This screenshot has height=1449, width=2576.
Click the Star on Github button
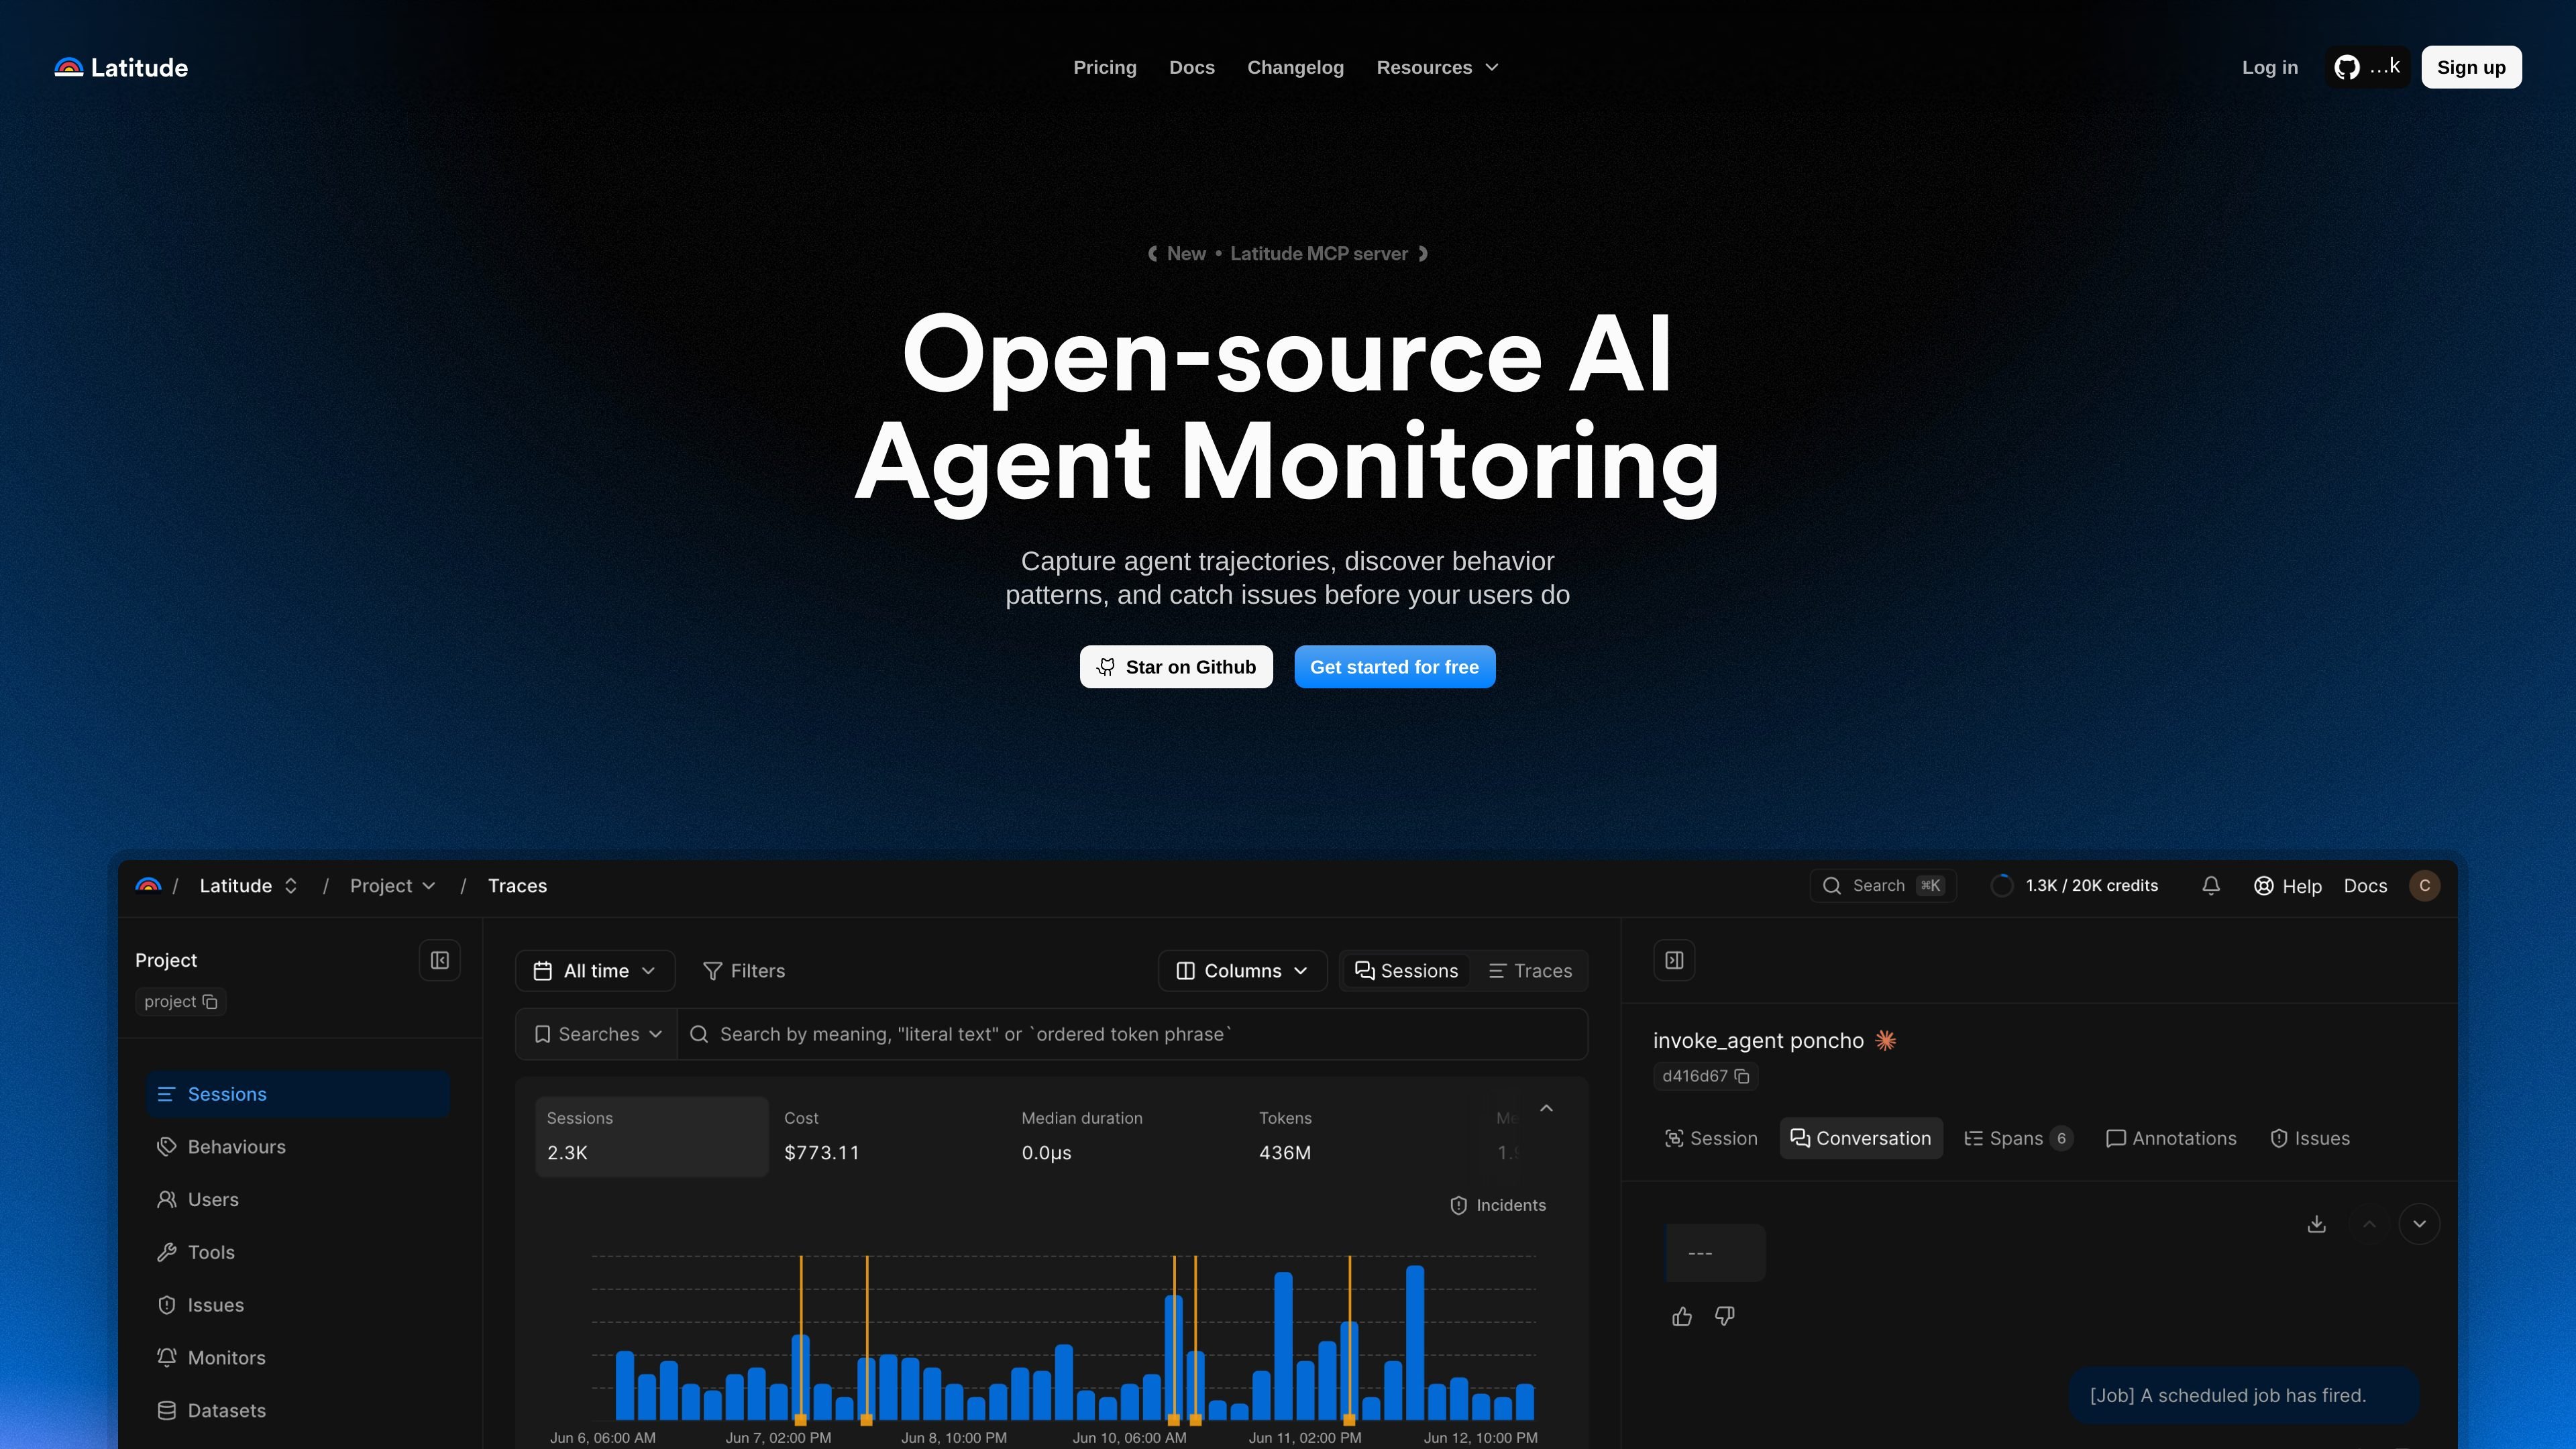1176,667
